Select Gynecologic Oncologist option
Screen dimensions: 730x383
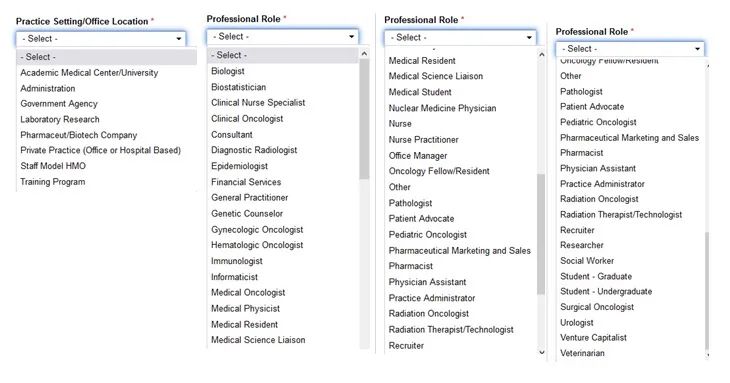(x=257, y=229)
